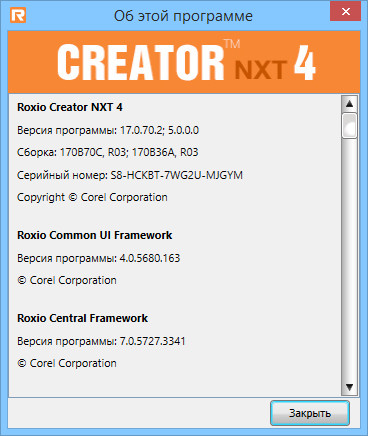Click the Roxio logo icon in the title bar
The width and height of the screenshot is (368, 436).
(x=18, y=15)
